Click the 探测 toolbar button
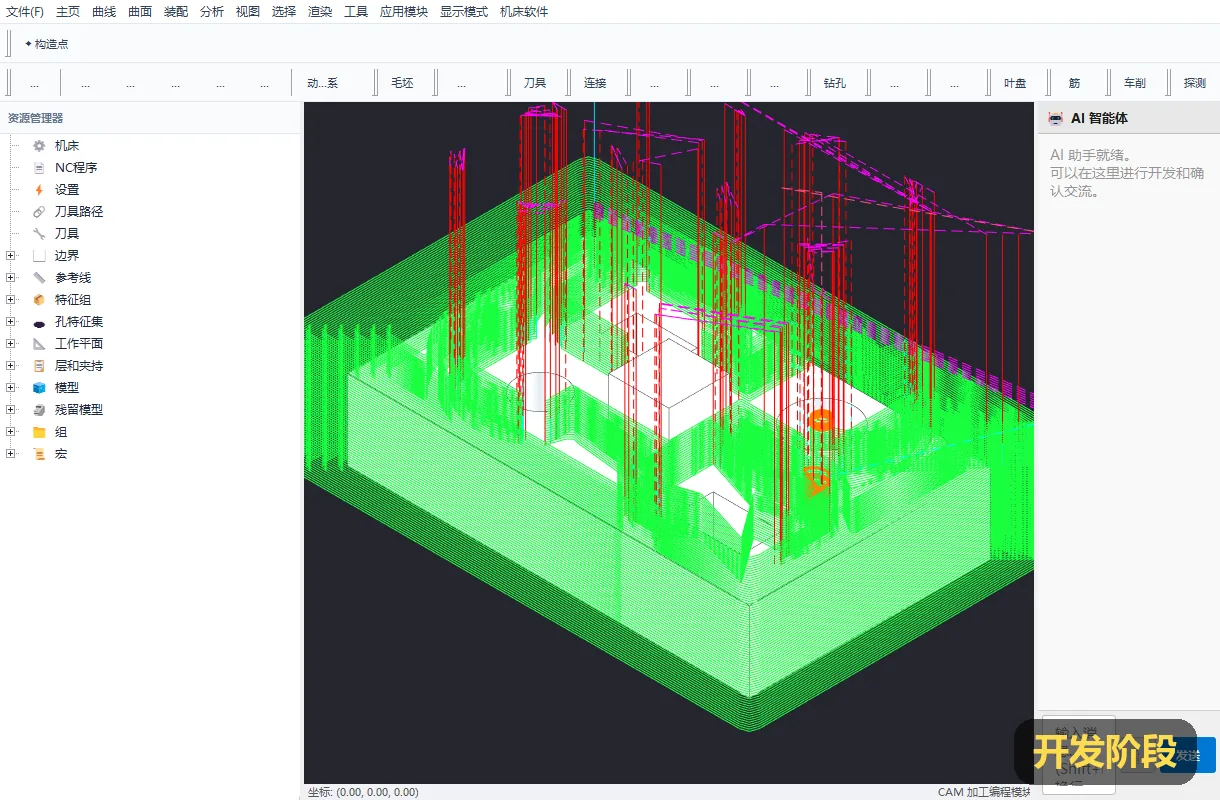The height and width of the screenshot is (800, 1220). click(x=1195, y=83)
